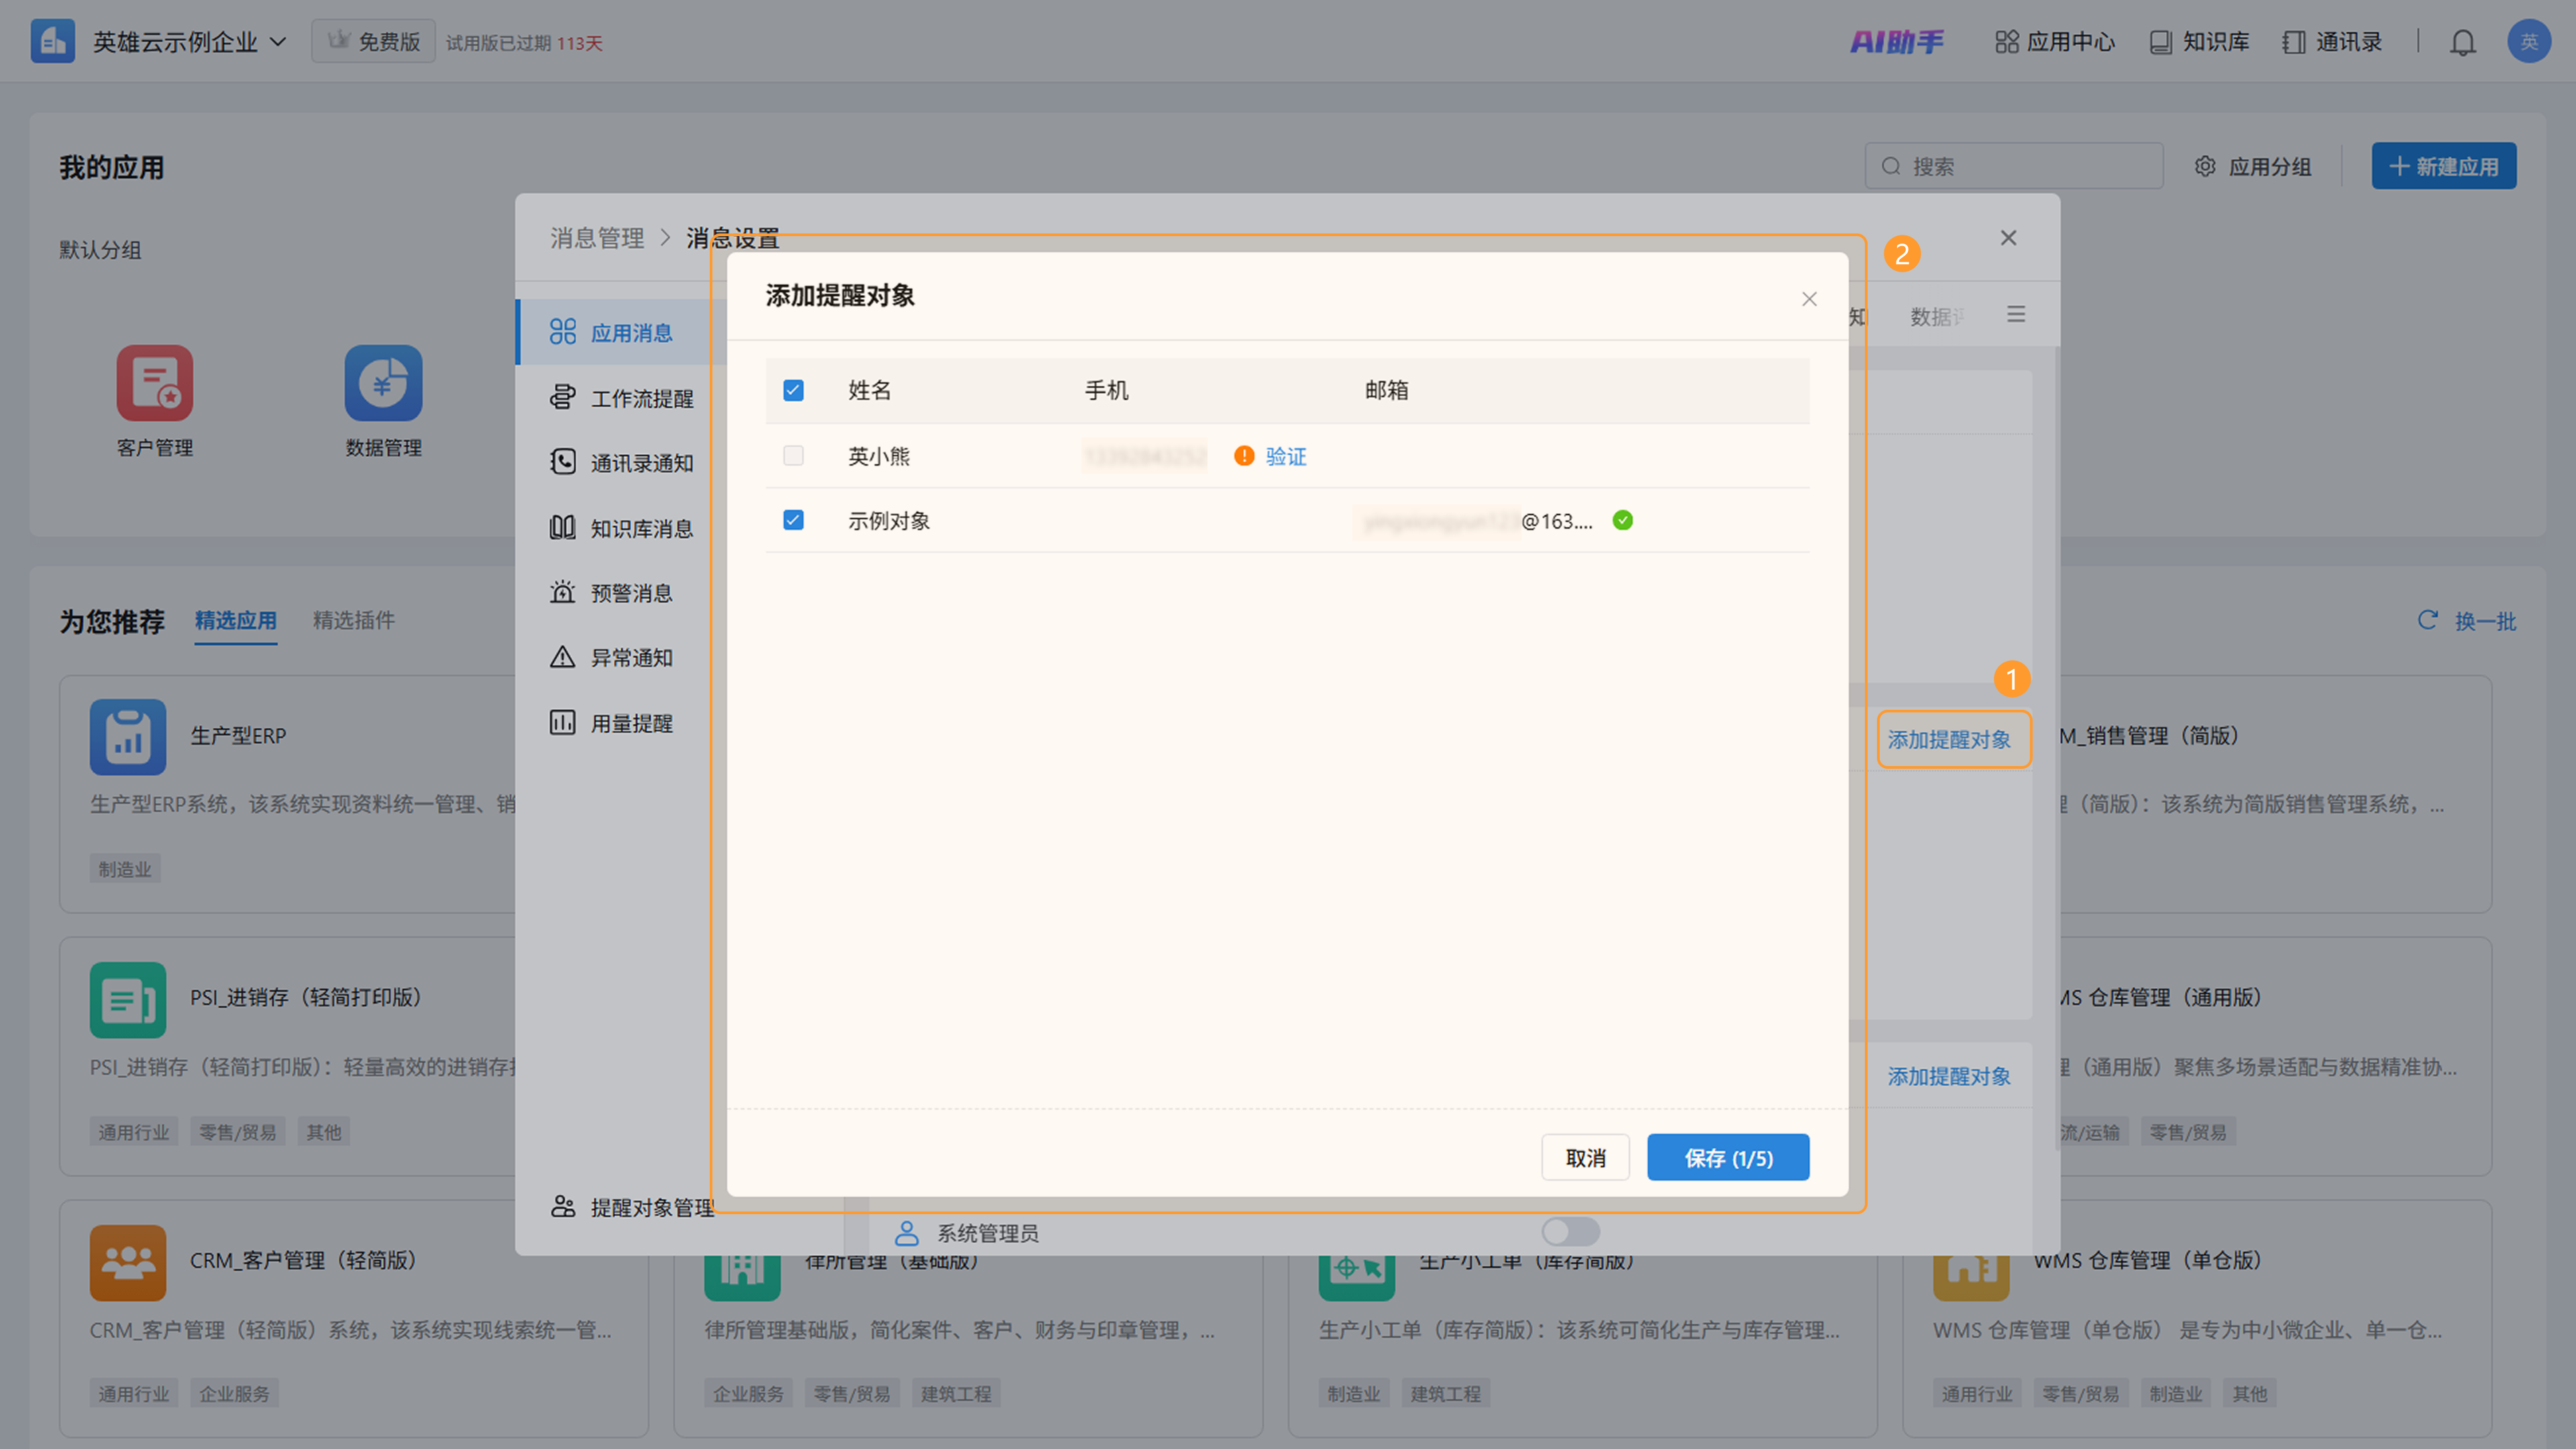Open the 客户管理 app icon
The image size is (2576, 1449).
pos(155,383)
